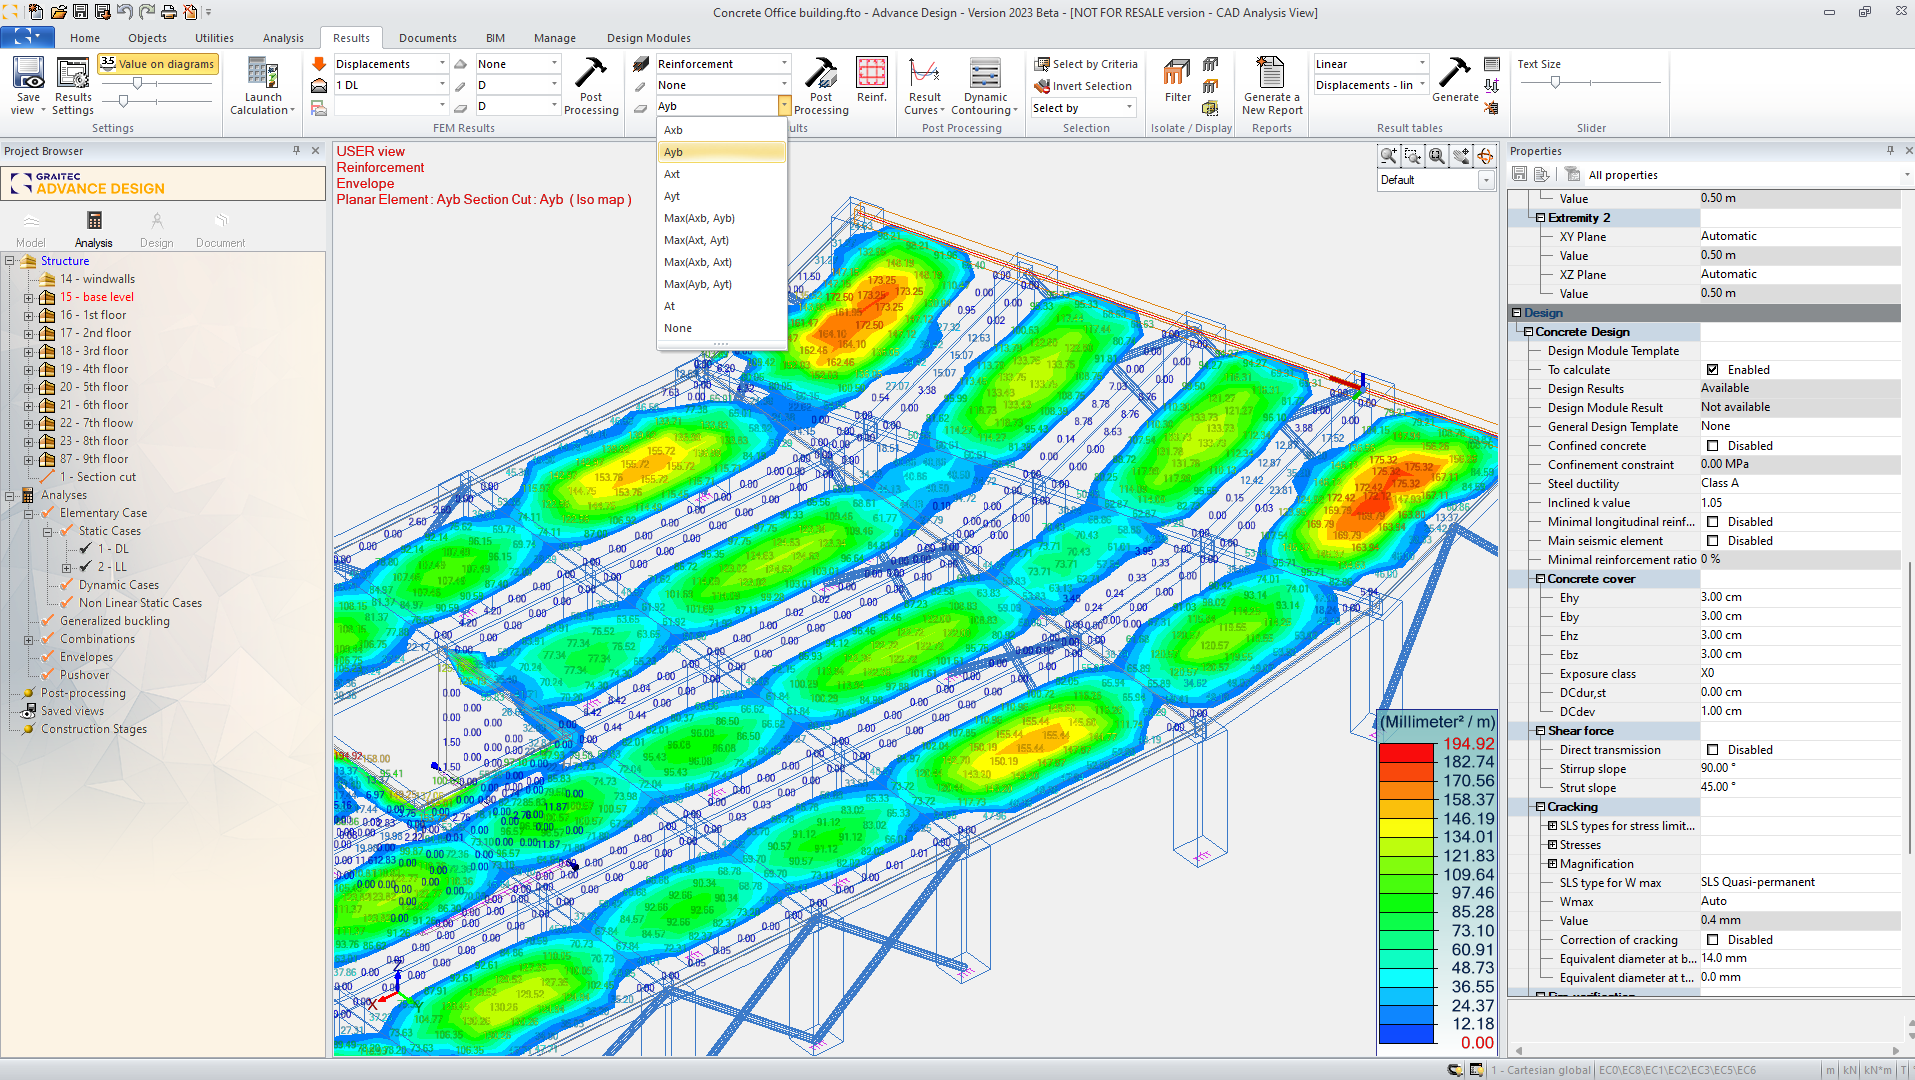Toggle the Confined concrete checkbox
This screenshot has width=1915, height=1080.
tap(1712, 446)
